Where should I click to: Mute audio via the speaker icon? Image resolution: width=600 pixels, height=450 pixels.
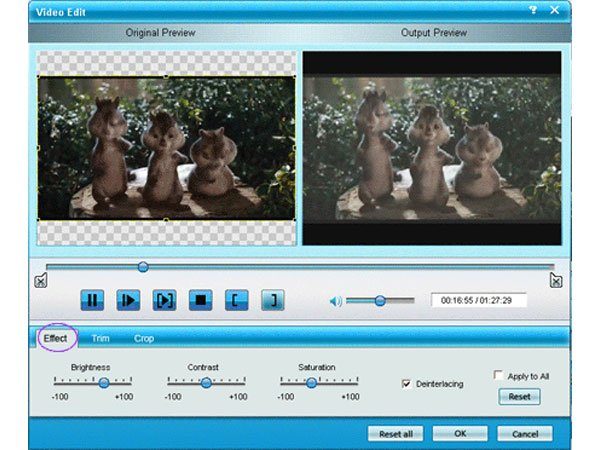336,302
